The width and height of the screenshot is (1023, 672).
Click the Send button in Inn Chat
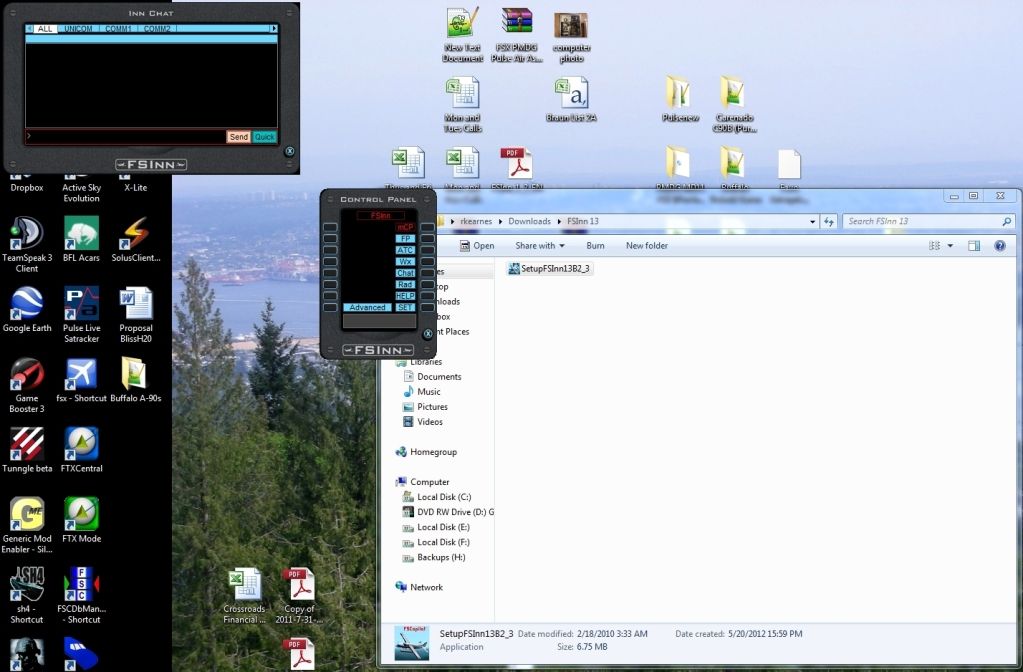point(239,137)
